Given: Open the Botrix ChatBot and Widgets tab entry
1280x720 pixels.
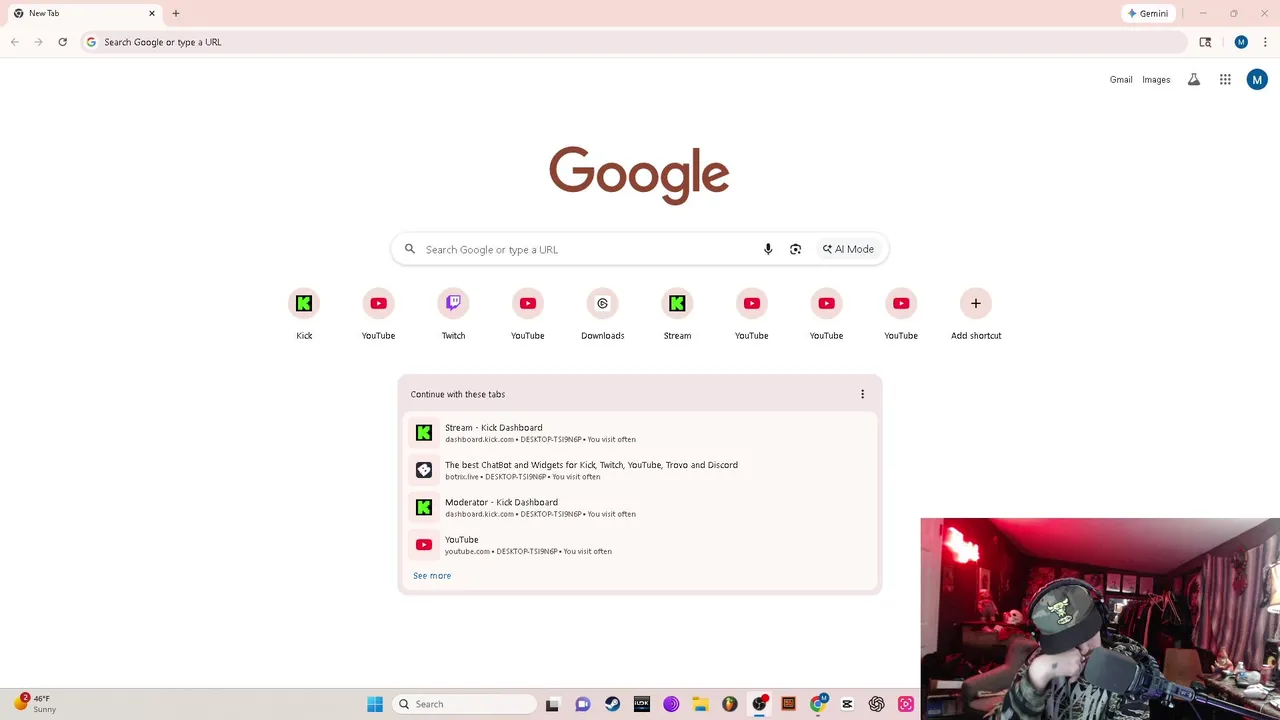Looking at the screenshot, I should click(640, 470).
